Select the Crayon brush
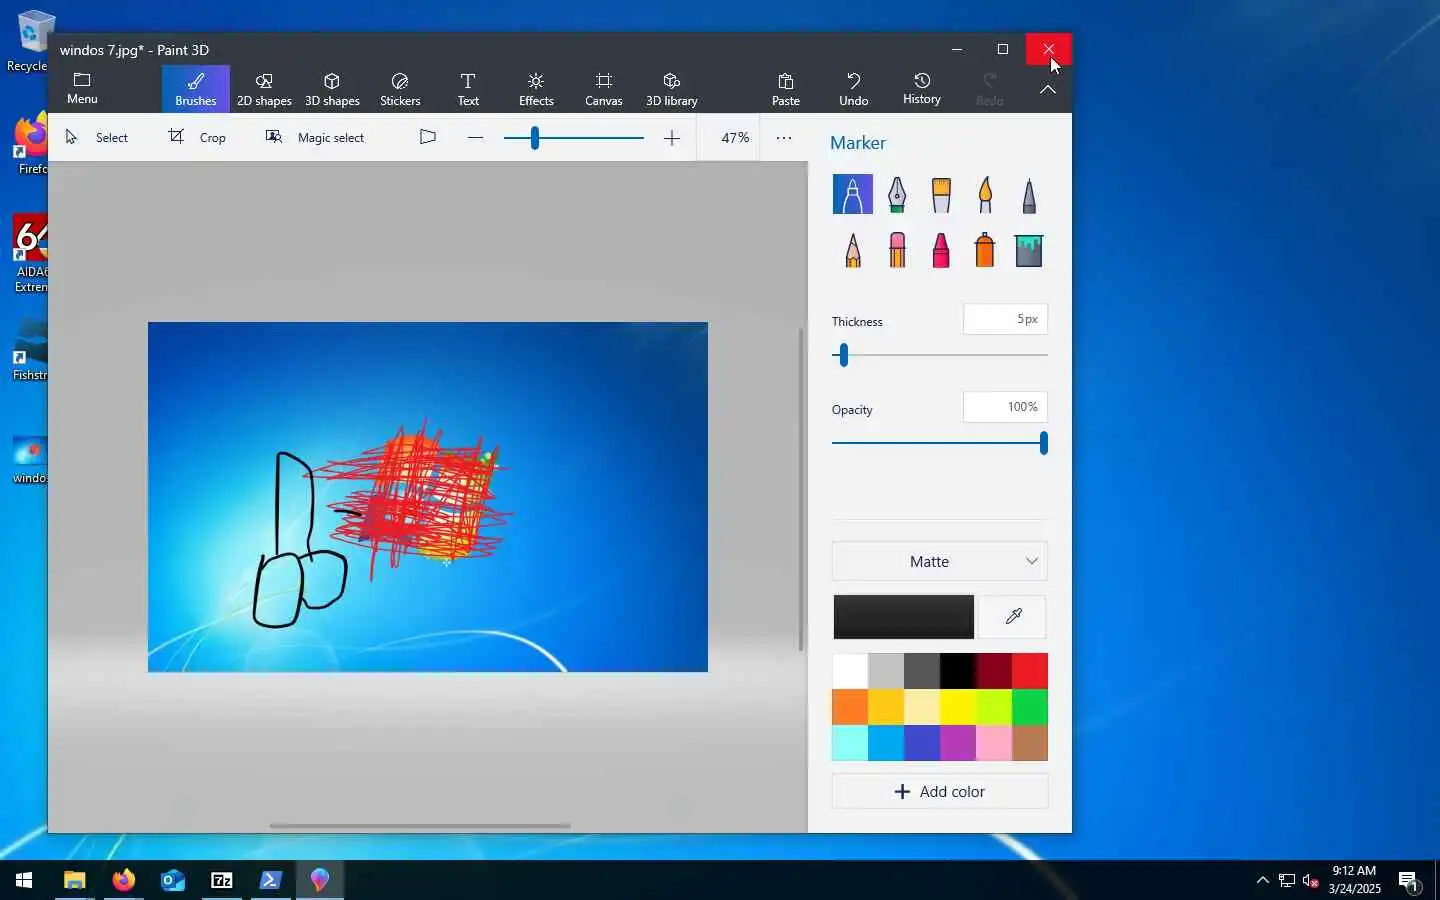Viewport: 1440px width, 900px height. pyautogui.click(x=941, y=250)
